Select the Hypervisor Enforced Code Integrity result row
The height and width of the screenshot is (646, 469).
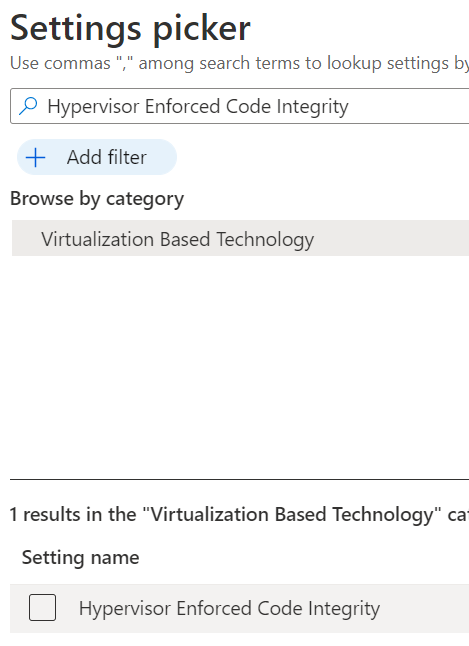[x=239, y=608]
